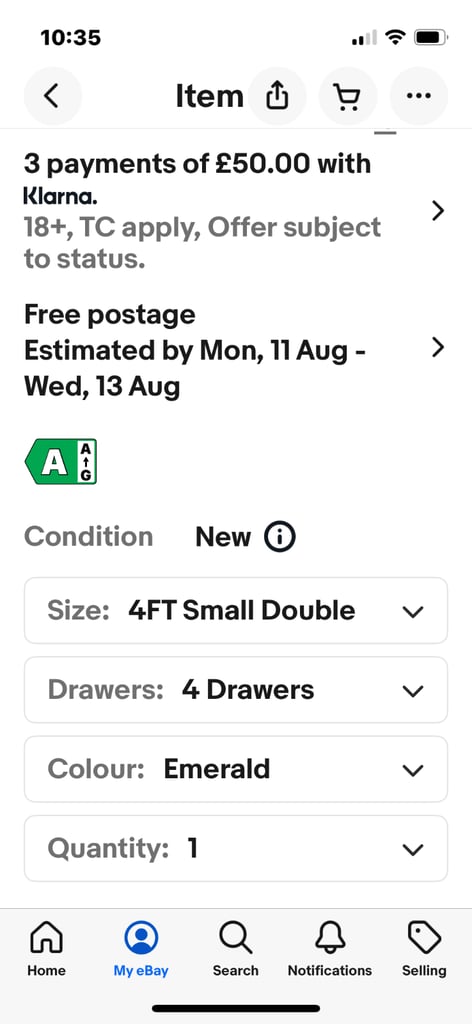The height and width of the screenshot is (1024, 472).
Task: Tap the condition info icon
Action: click(280, 537)
